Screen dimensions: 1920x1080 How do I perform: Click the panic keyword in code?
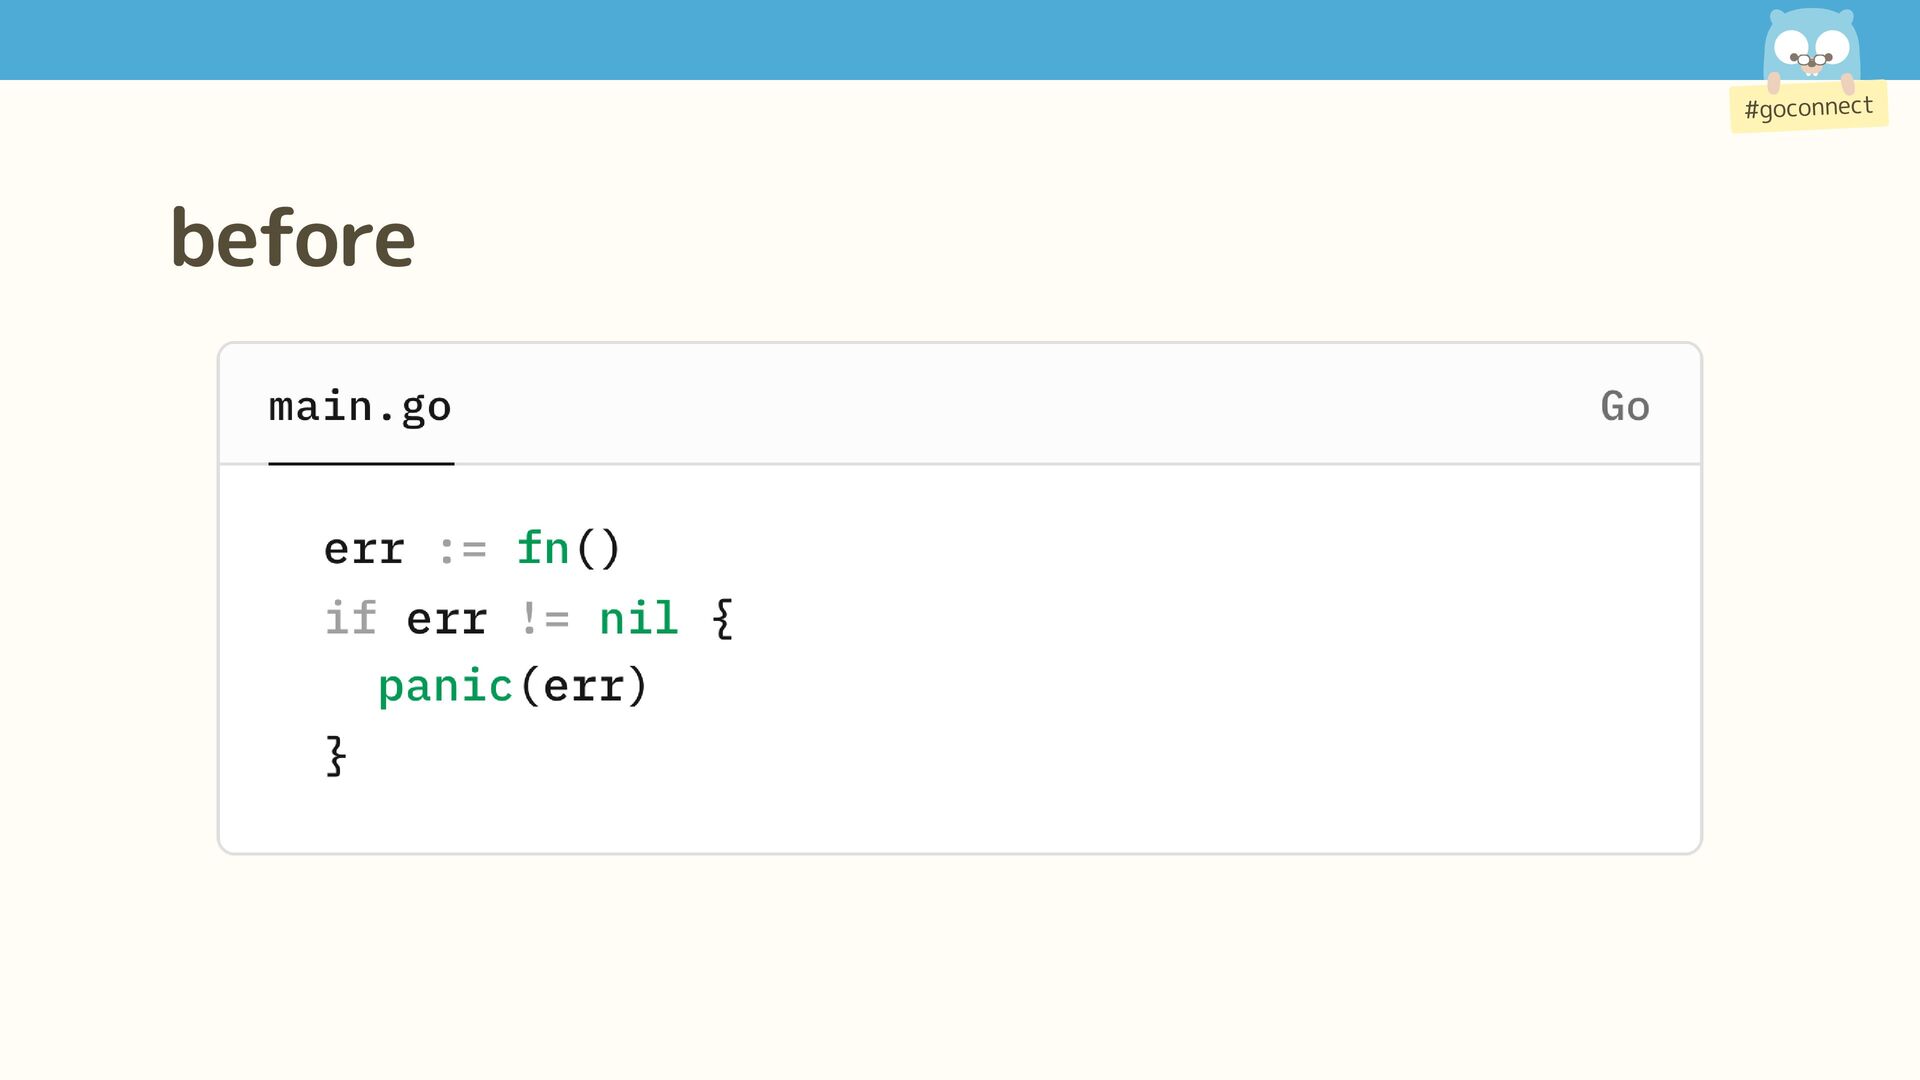click(x=445, y=686)
